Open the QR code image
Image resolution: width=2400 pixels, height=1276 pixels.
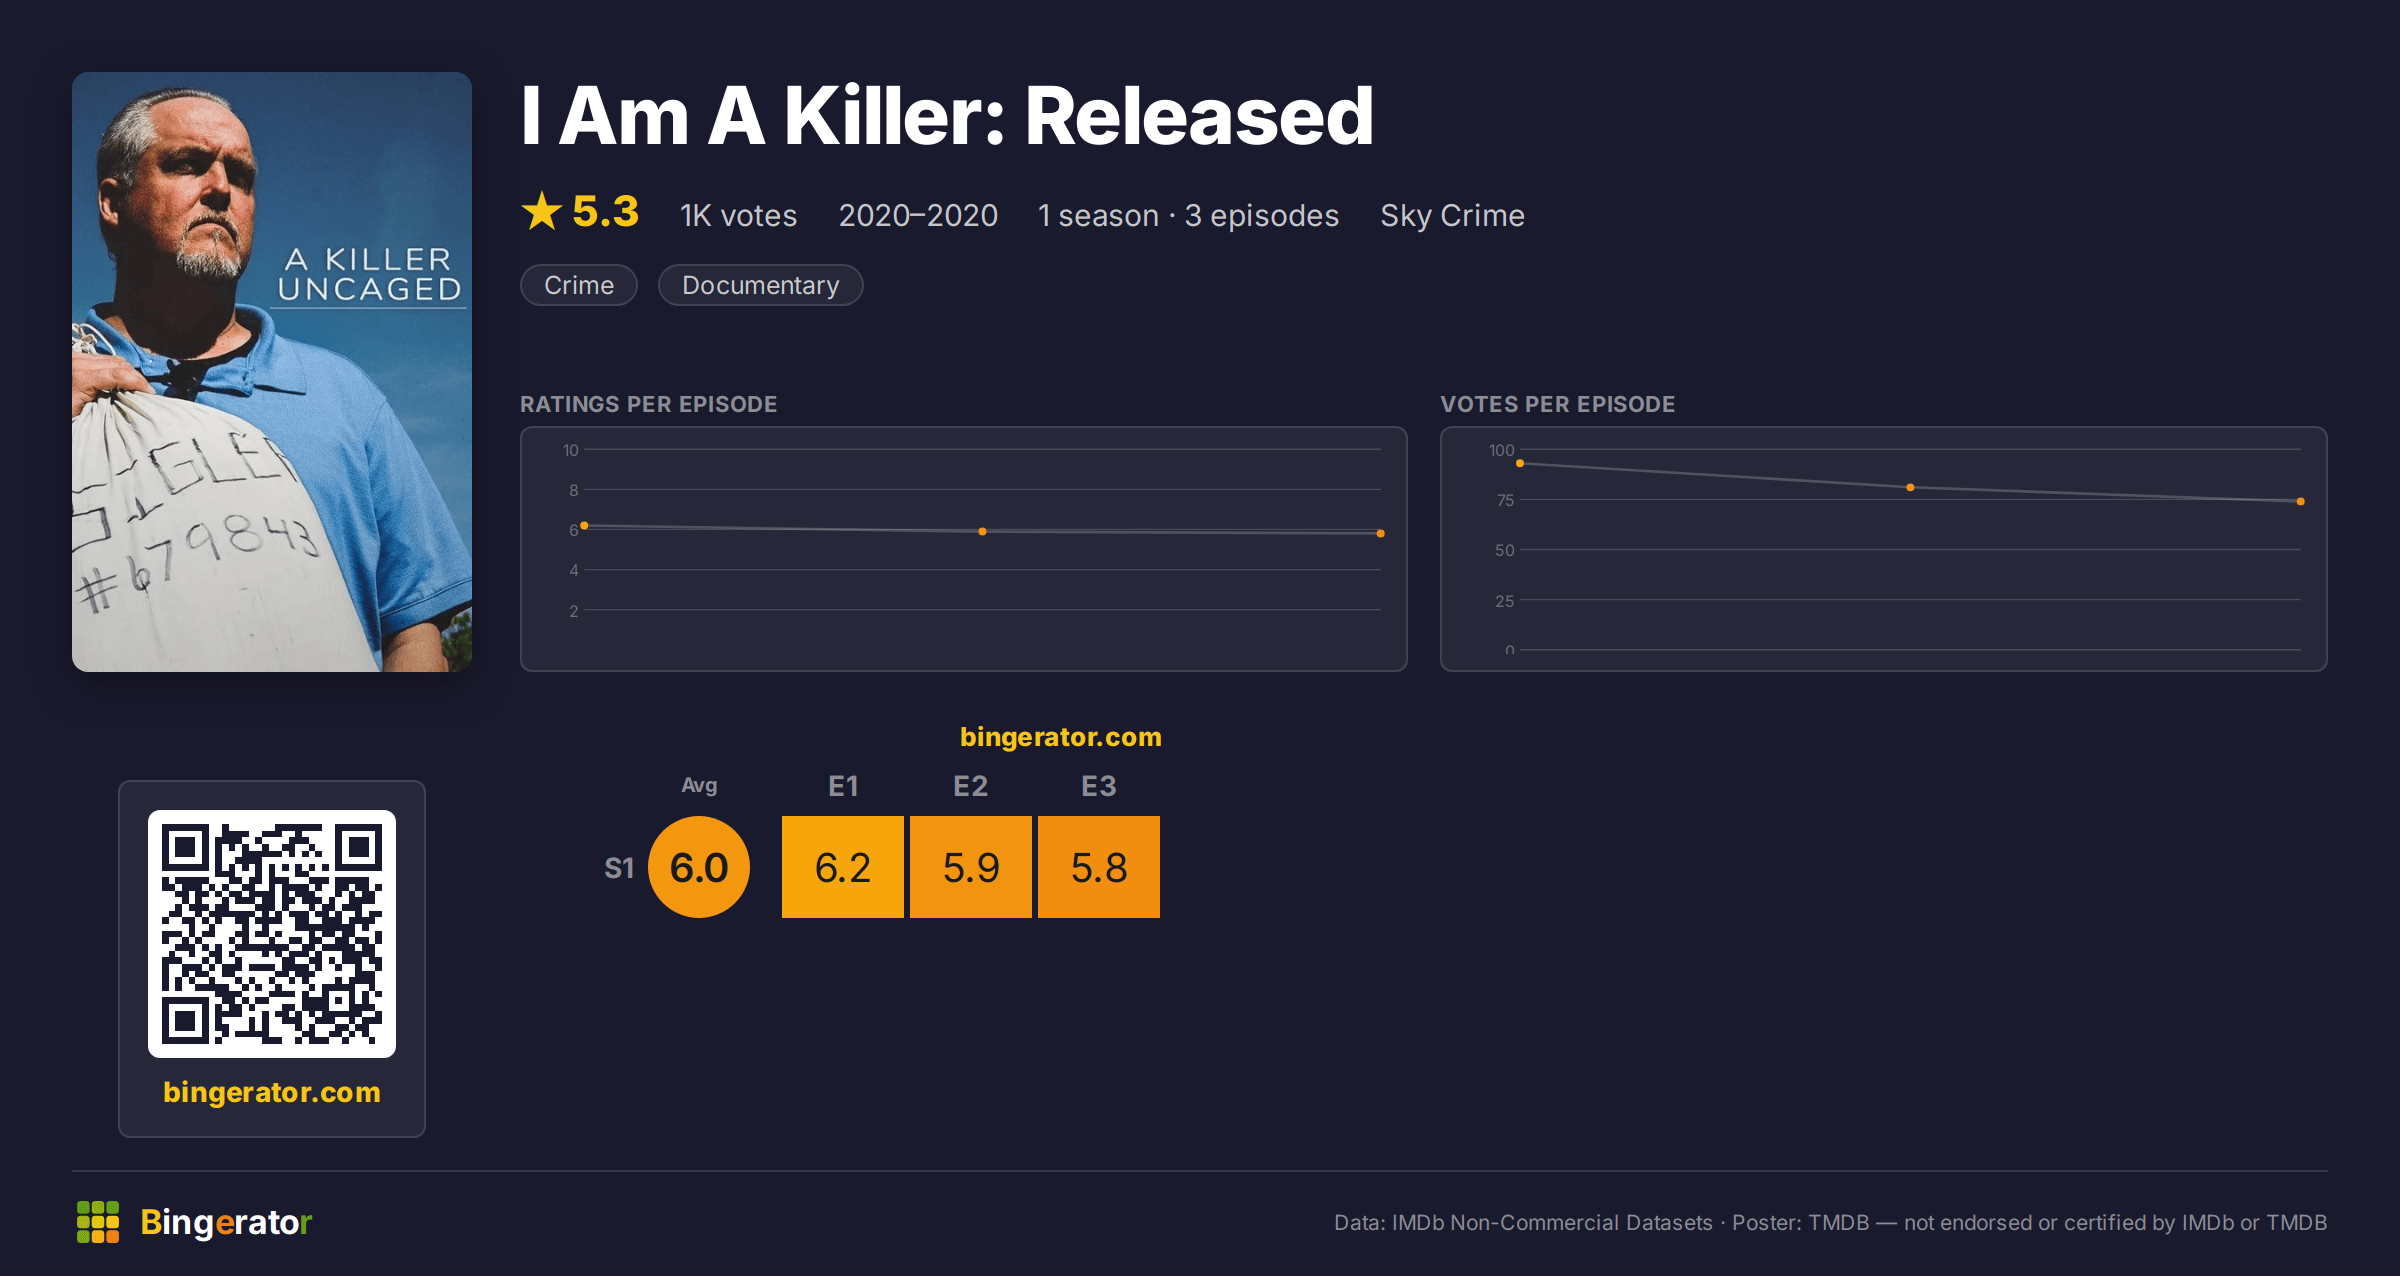coord(272,934)
